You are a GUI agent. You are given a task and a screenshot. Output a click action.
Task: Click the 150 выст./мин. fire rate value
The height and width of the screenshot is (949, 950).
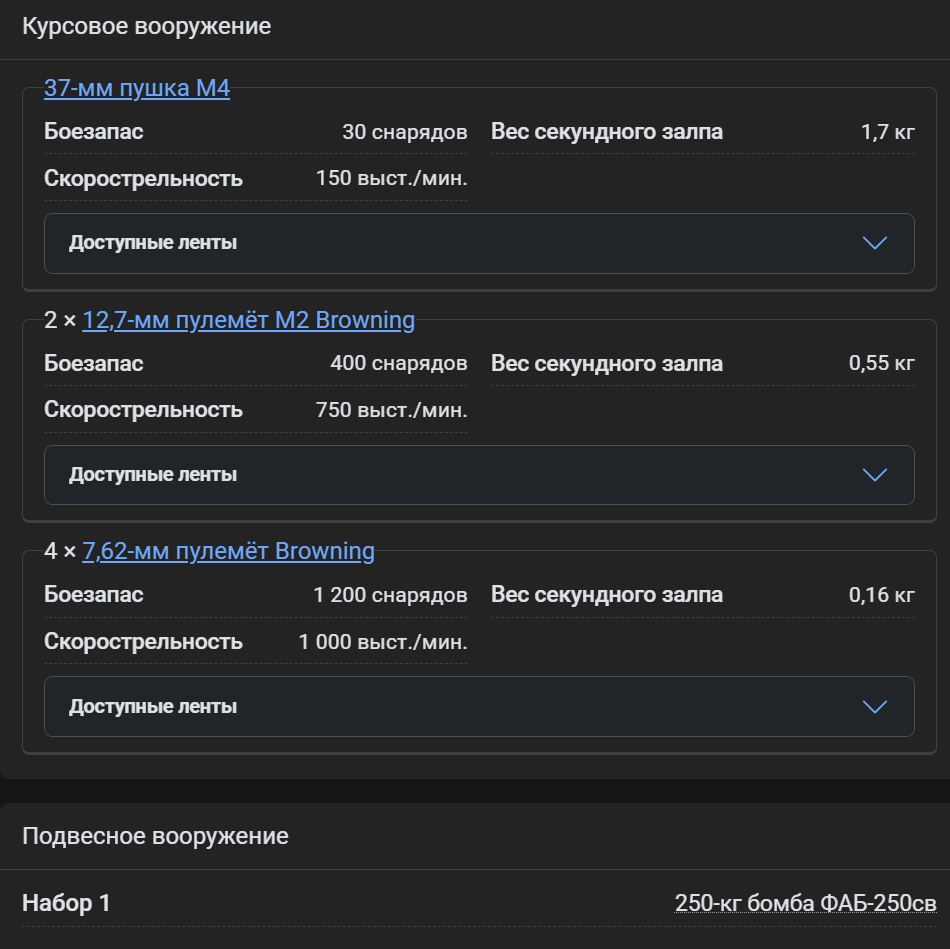click(391, 179)
